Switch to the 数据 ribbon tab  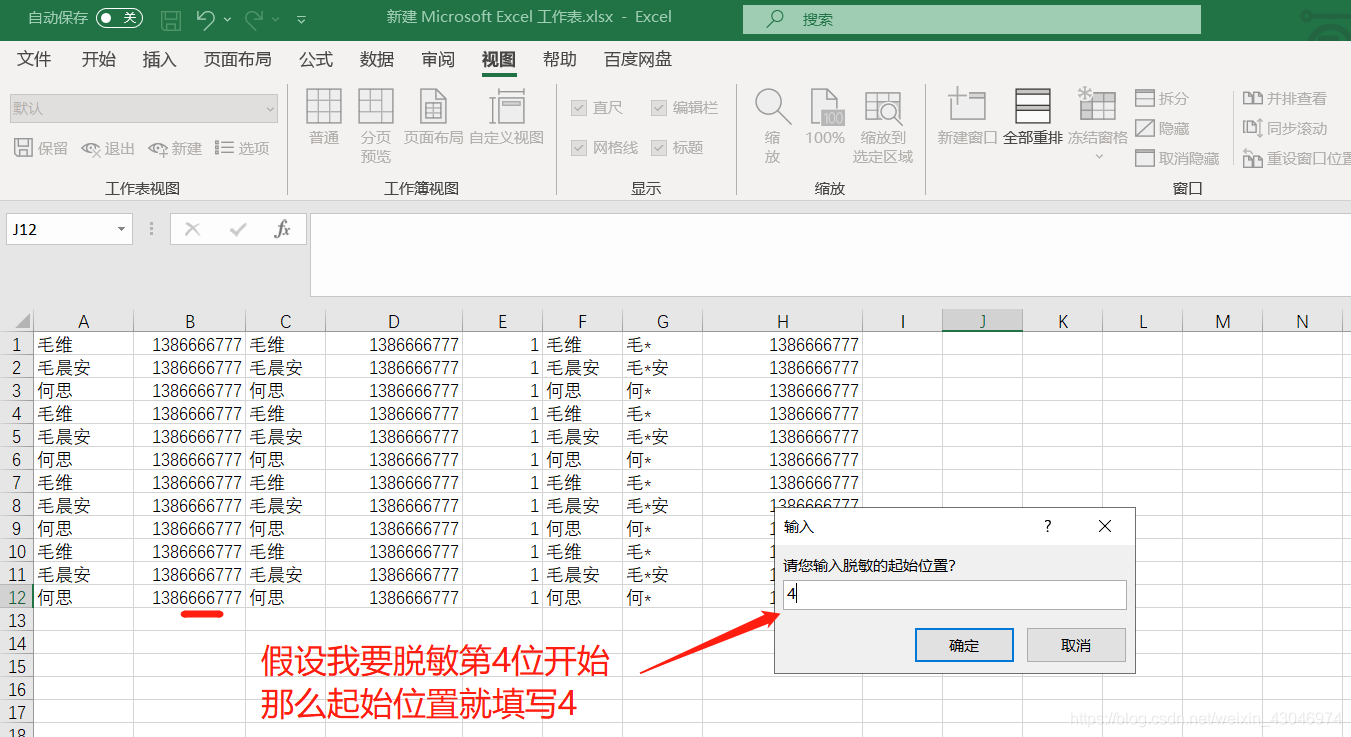click(376, 60)
